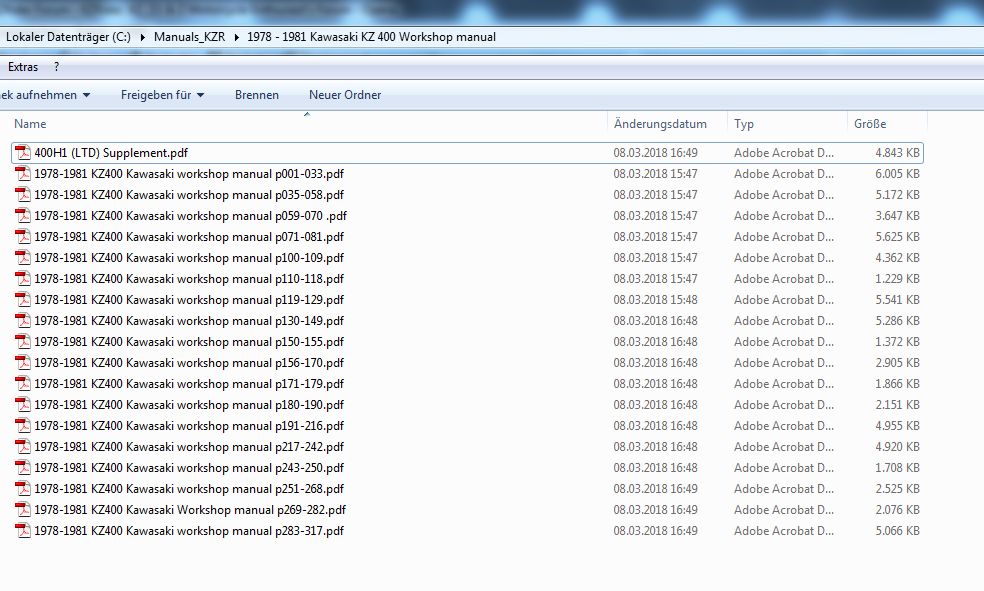984x591 pixels.
Task: Expand breadcrumb arrow after Lokaler Datenträger (C:)
Action: click(142, 37)
